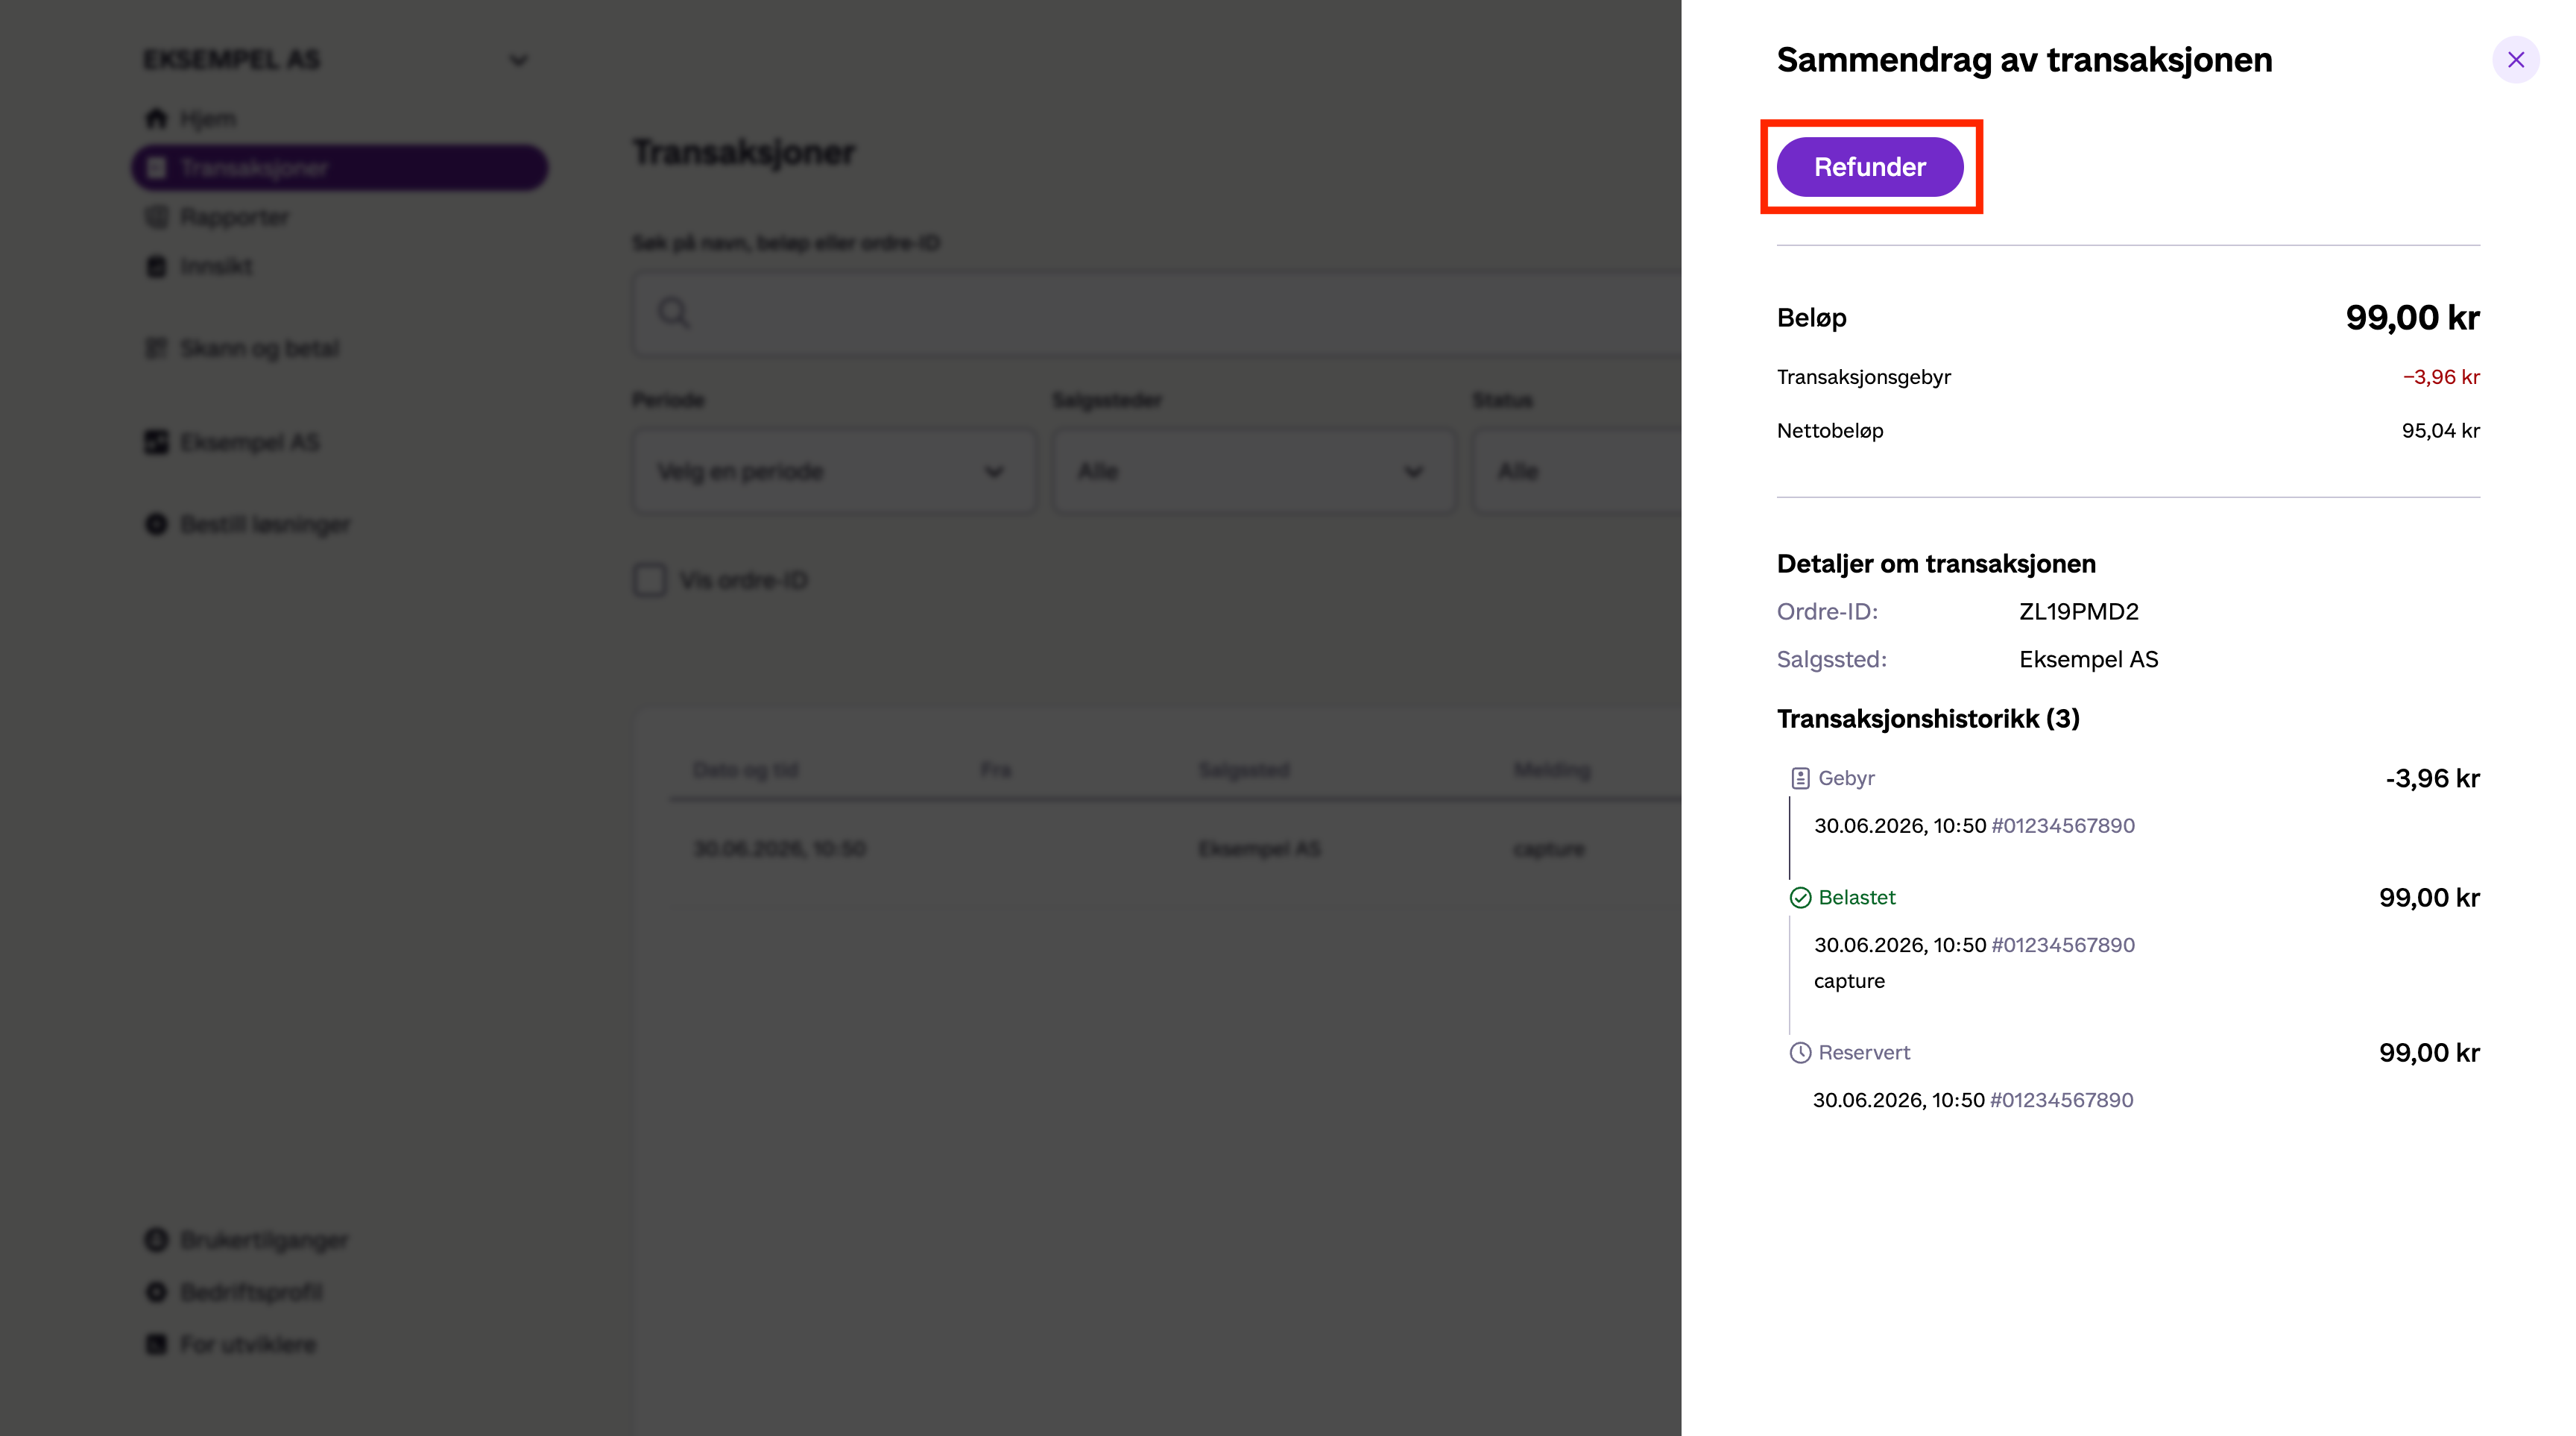Click the Reservert clock icon

[x=1800, y=1053]
